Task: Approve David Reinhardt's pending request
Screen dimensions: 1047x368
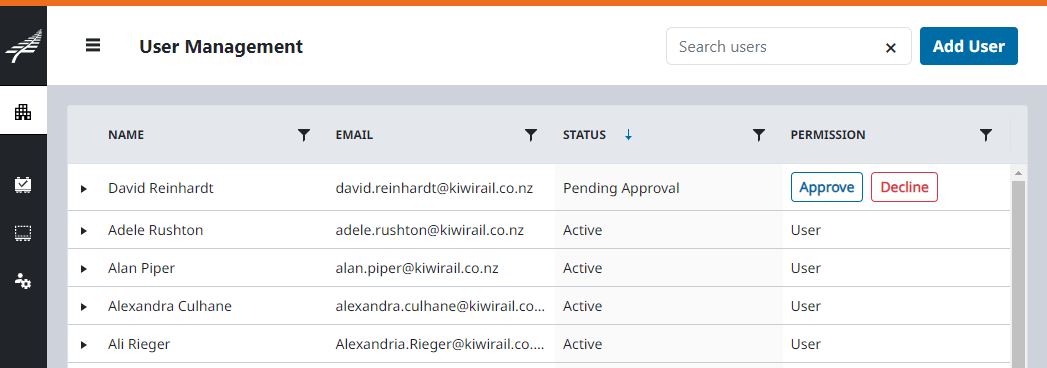Action: [x=827, y=187]
